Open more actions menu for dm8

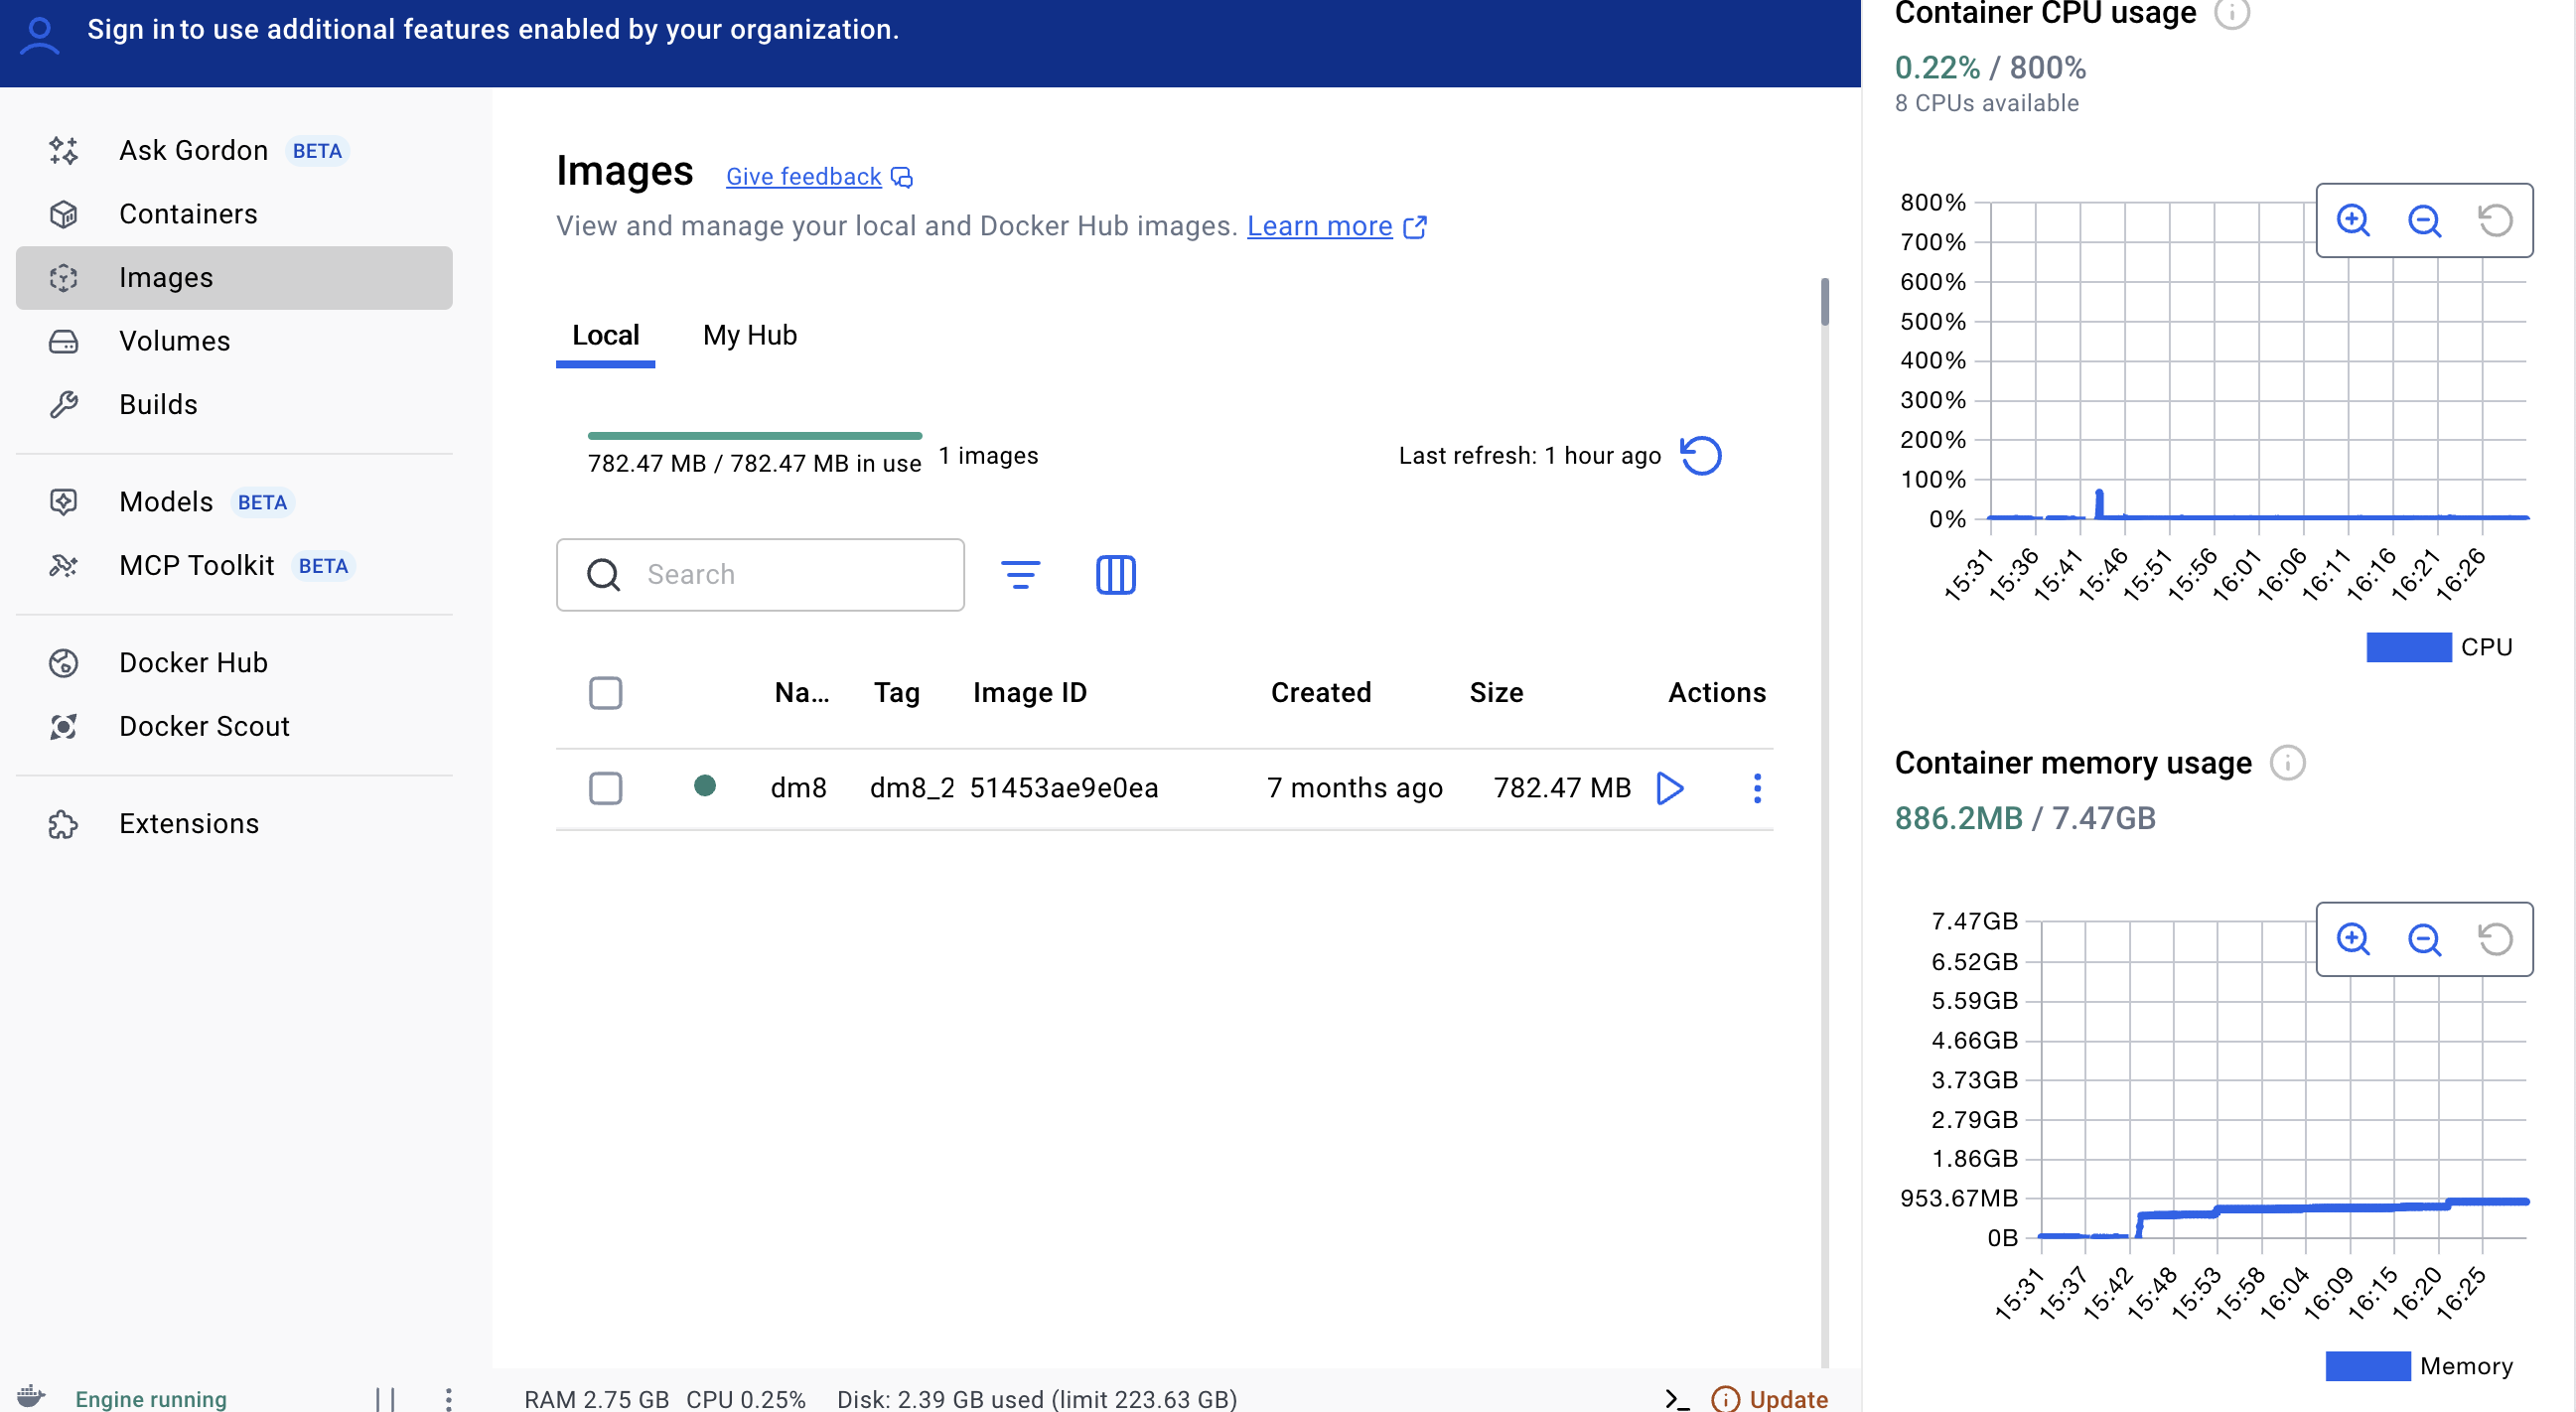(x=1756, y=788)
